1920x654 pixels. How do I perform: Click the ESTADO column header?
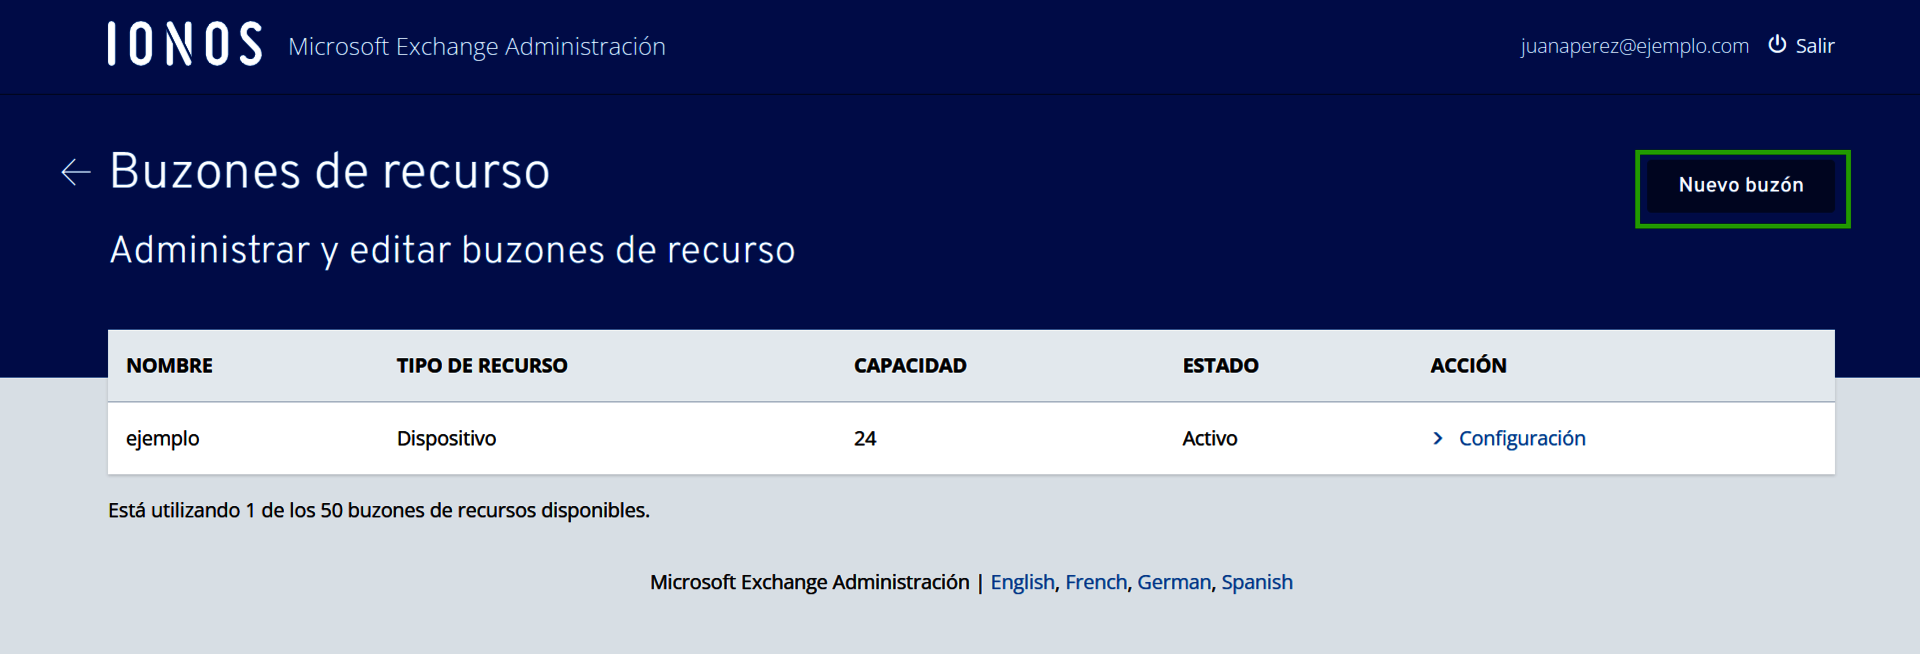[1220, 366]
